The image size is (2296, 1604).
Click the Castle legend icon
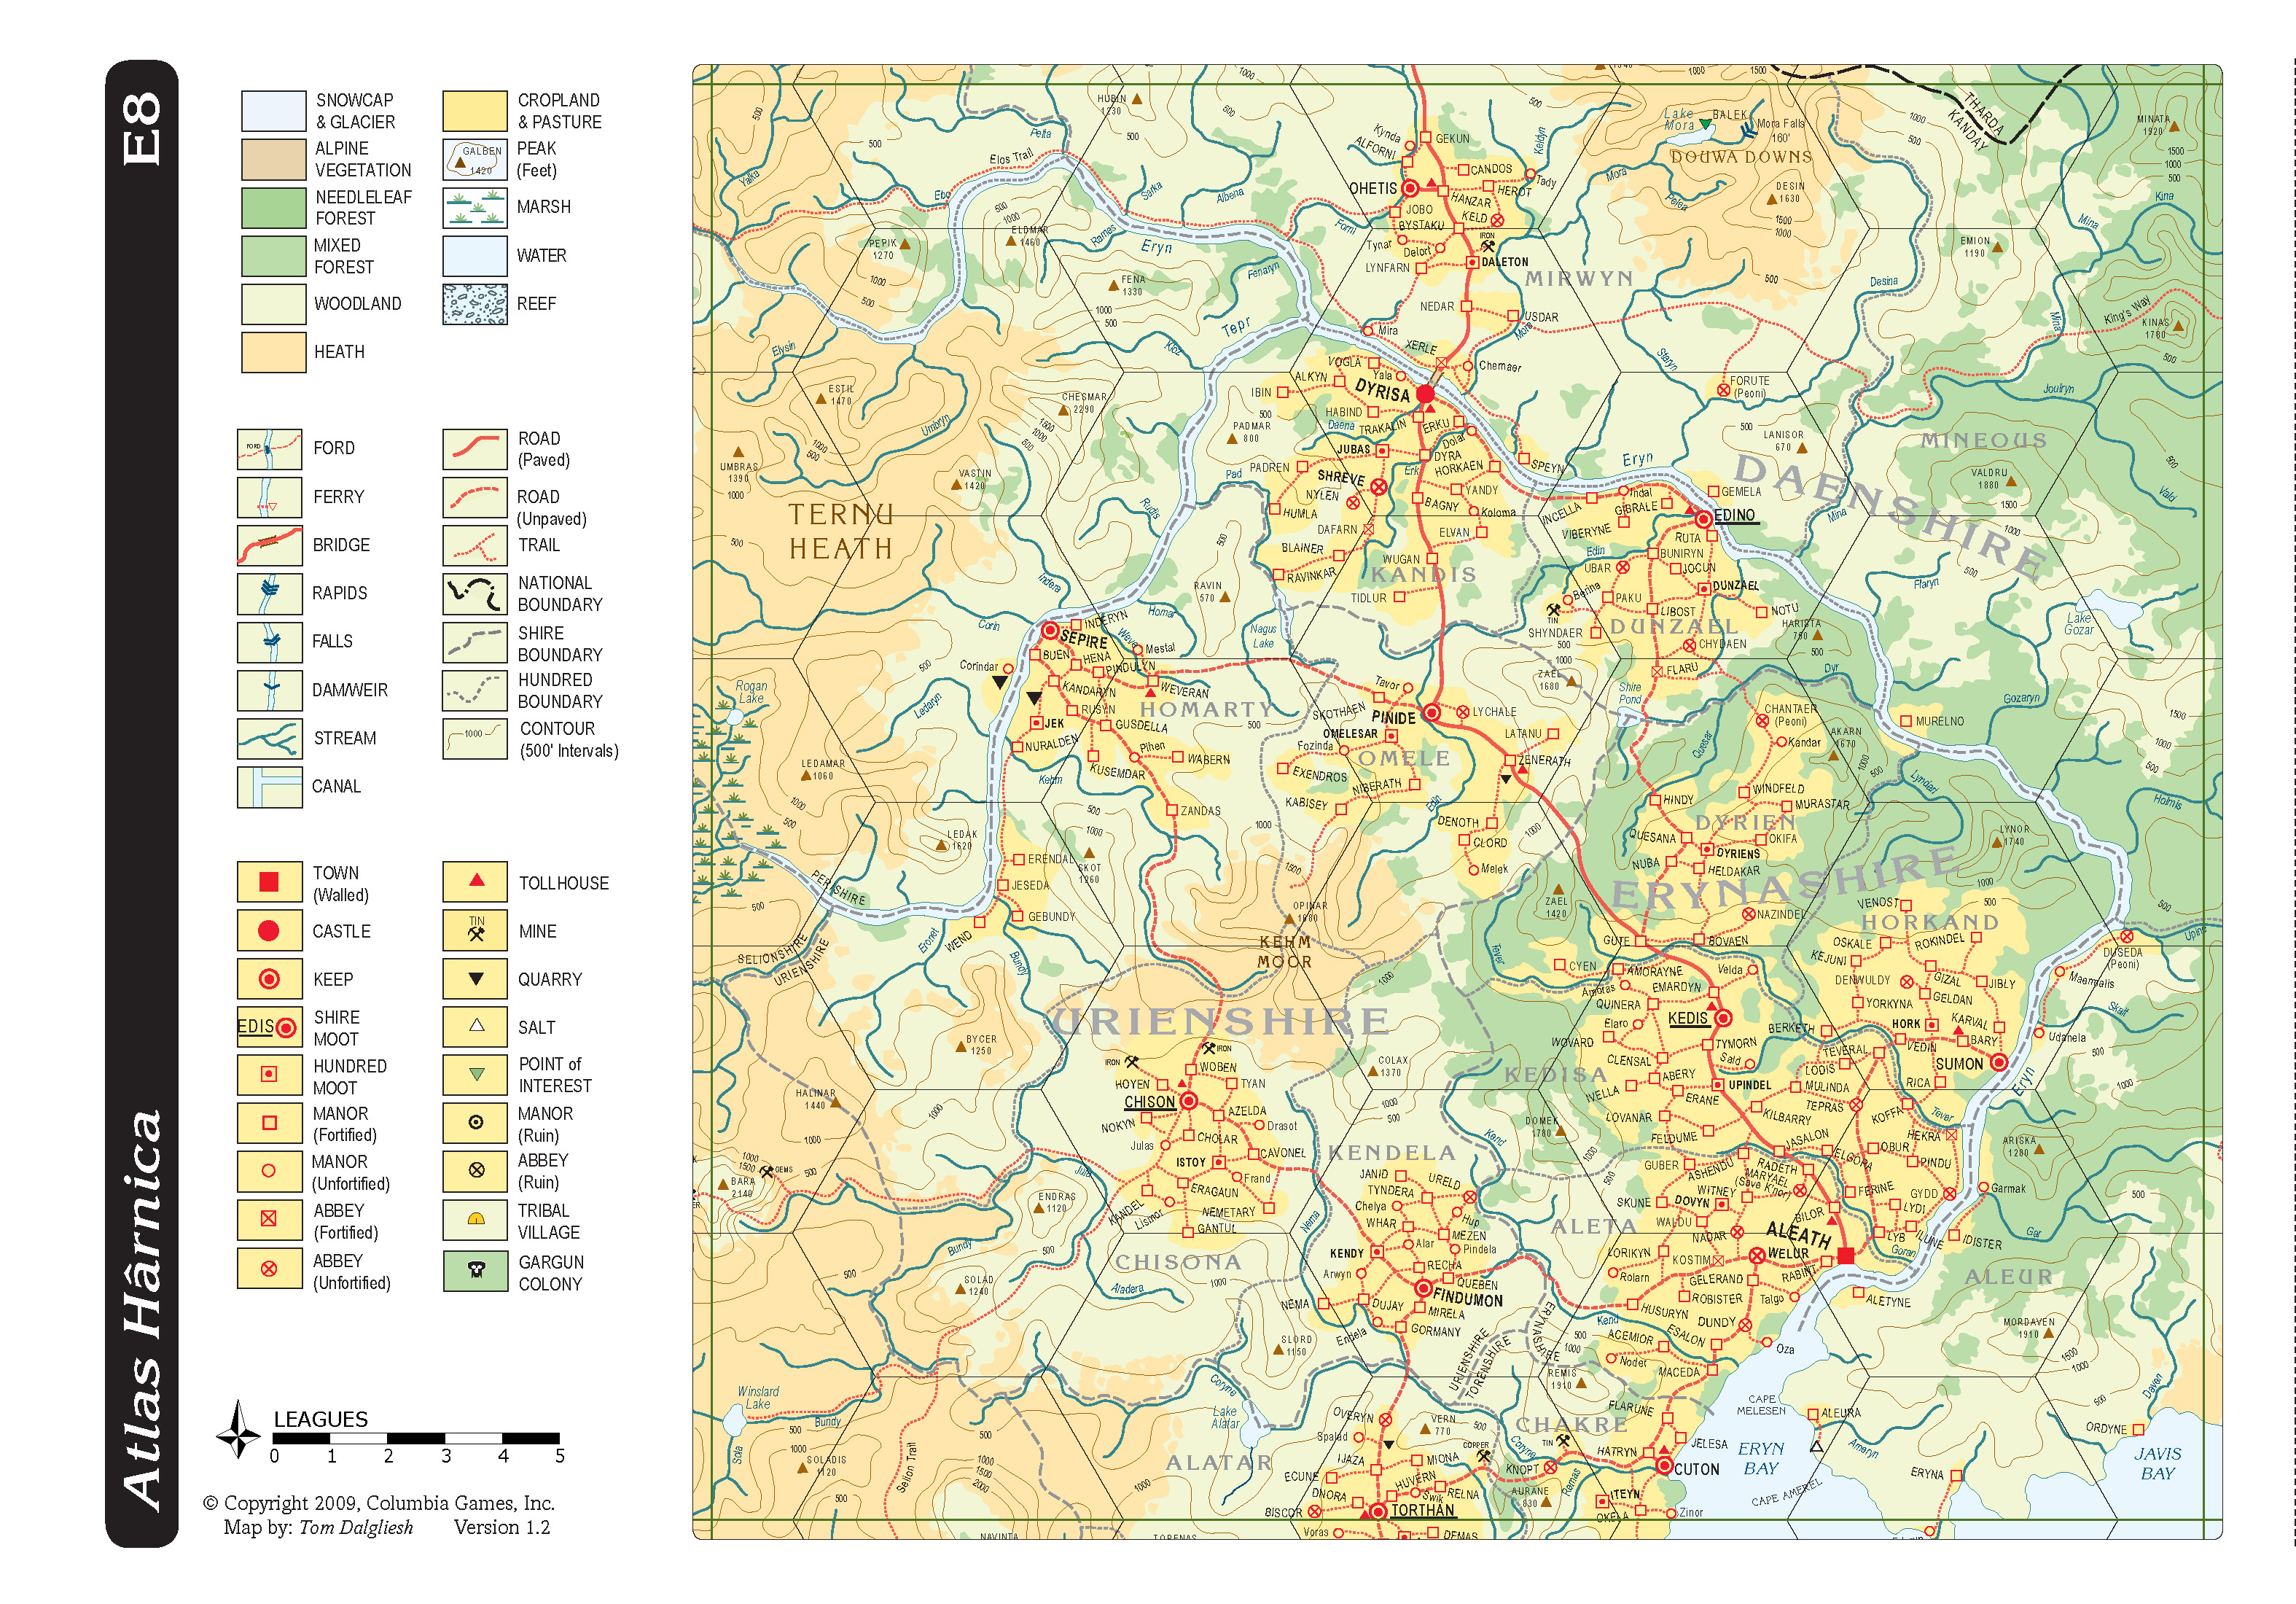pos(269,931)
